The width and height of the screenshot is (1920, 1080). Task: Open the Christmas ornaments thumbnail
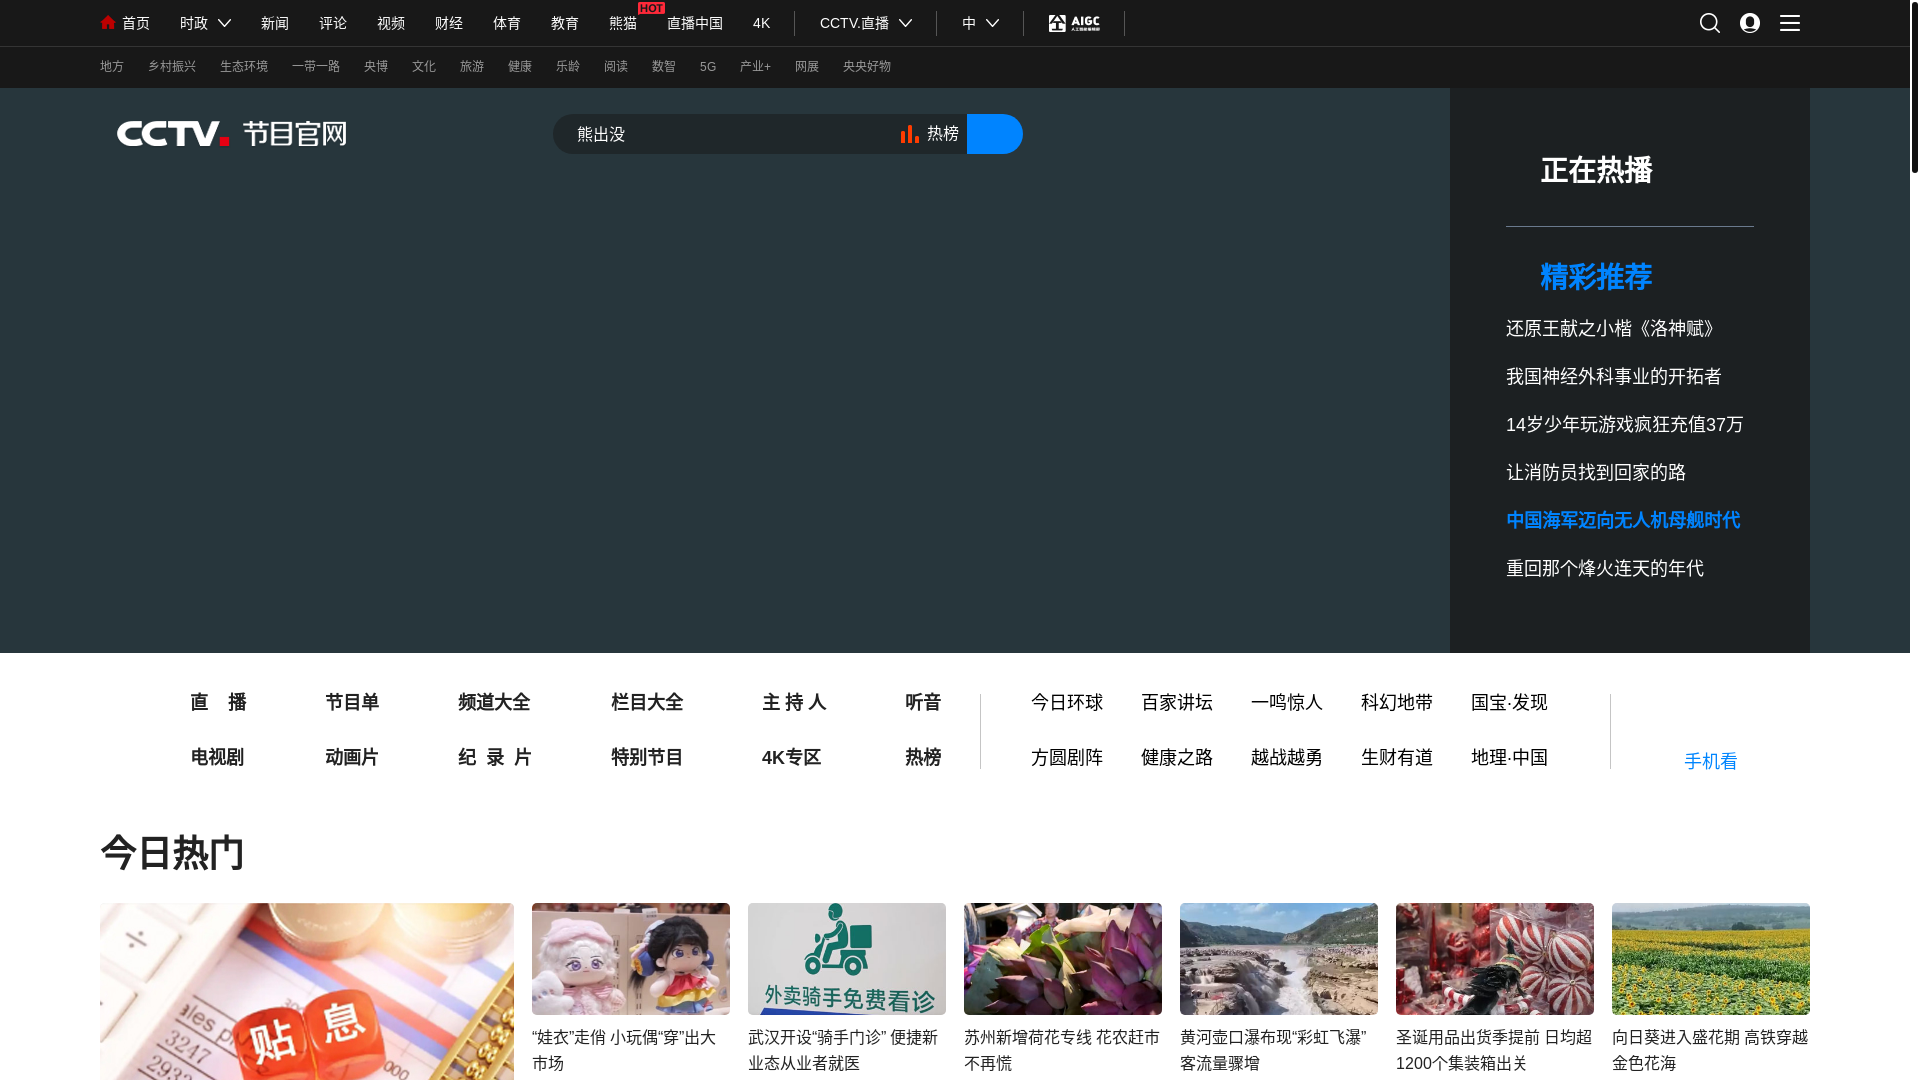(1495, 959)
